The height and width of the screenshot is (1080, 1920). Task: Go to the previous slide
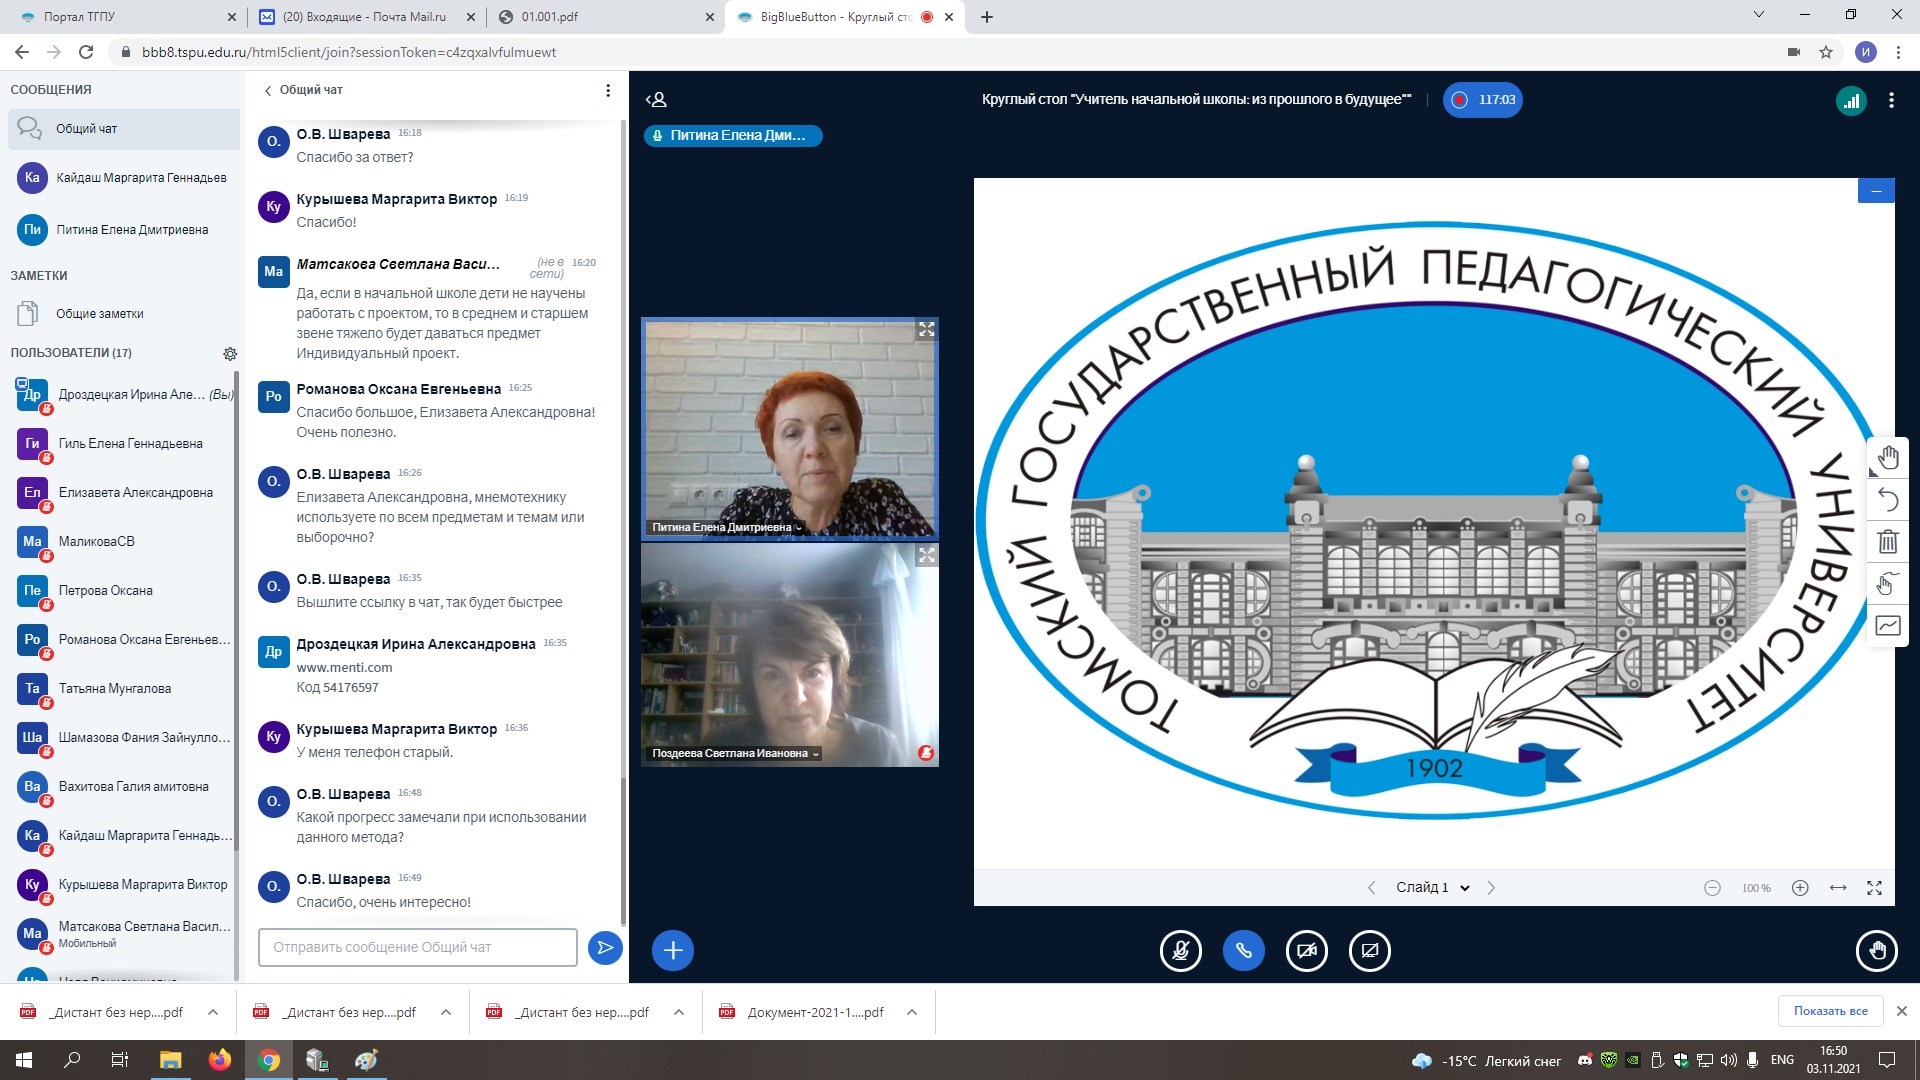1372,888
